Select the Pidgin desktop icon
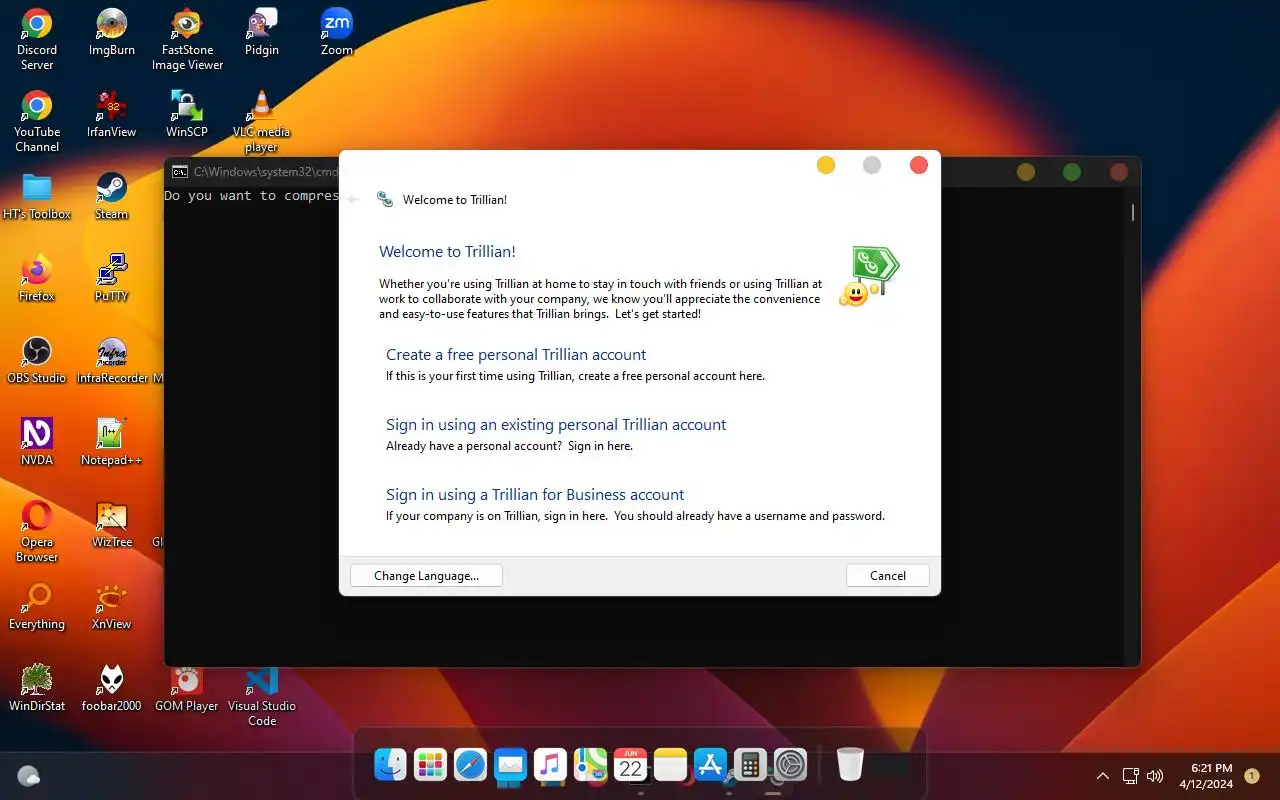 (262, 33)
